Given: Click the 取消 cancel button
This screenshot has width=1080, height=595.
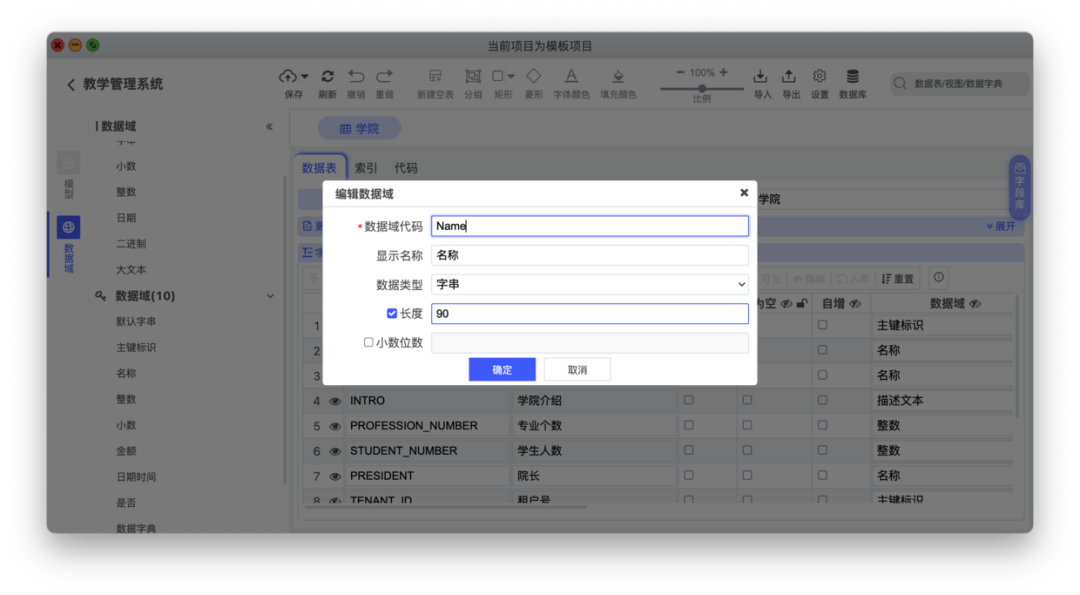Looking at the screenshot, I should (x=577, y=370).
